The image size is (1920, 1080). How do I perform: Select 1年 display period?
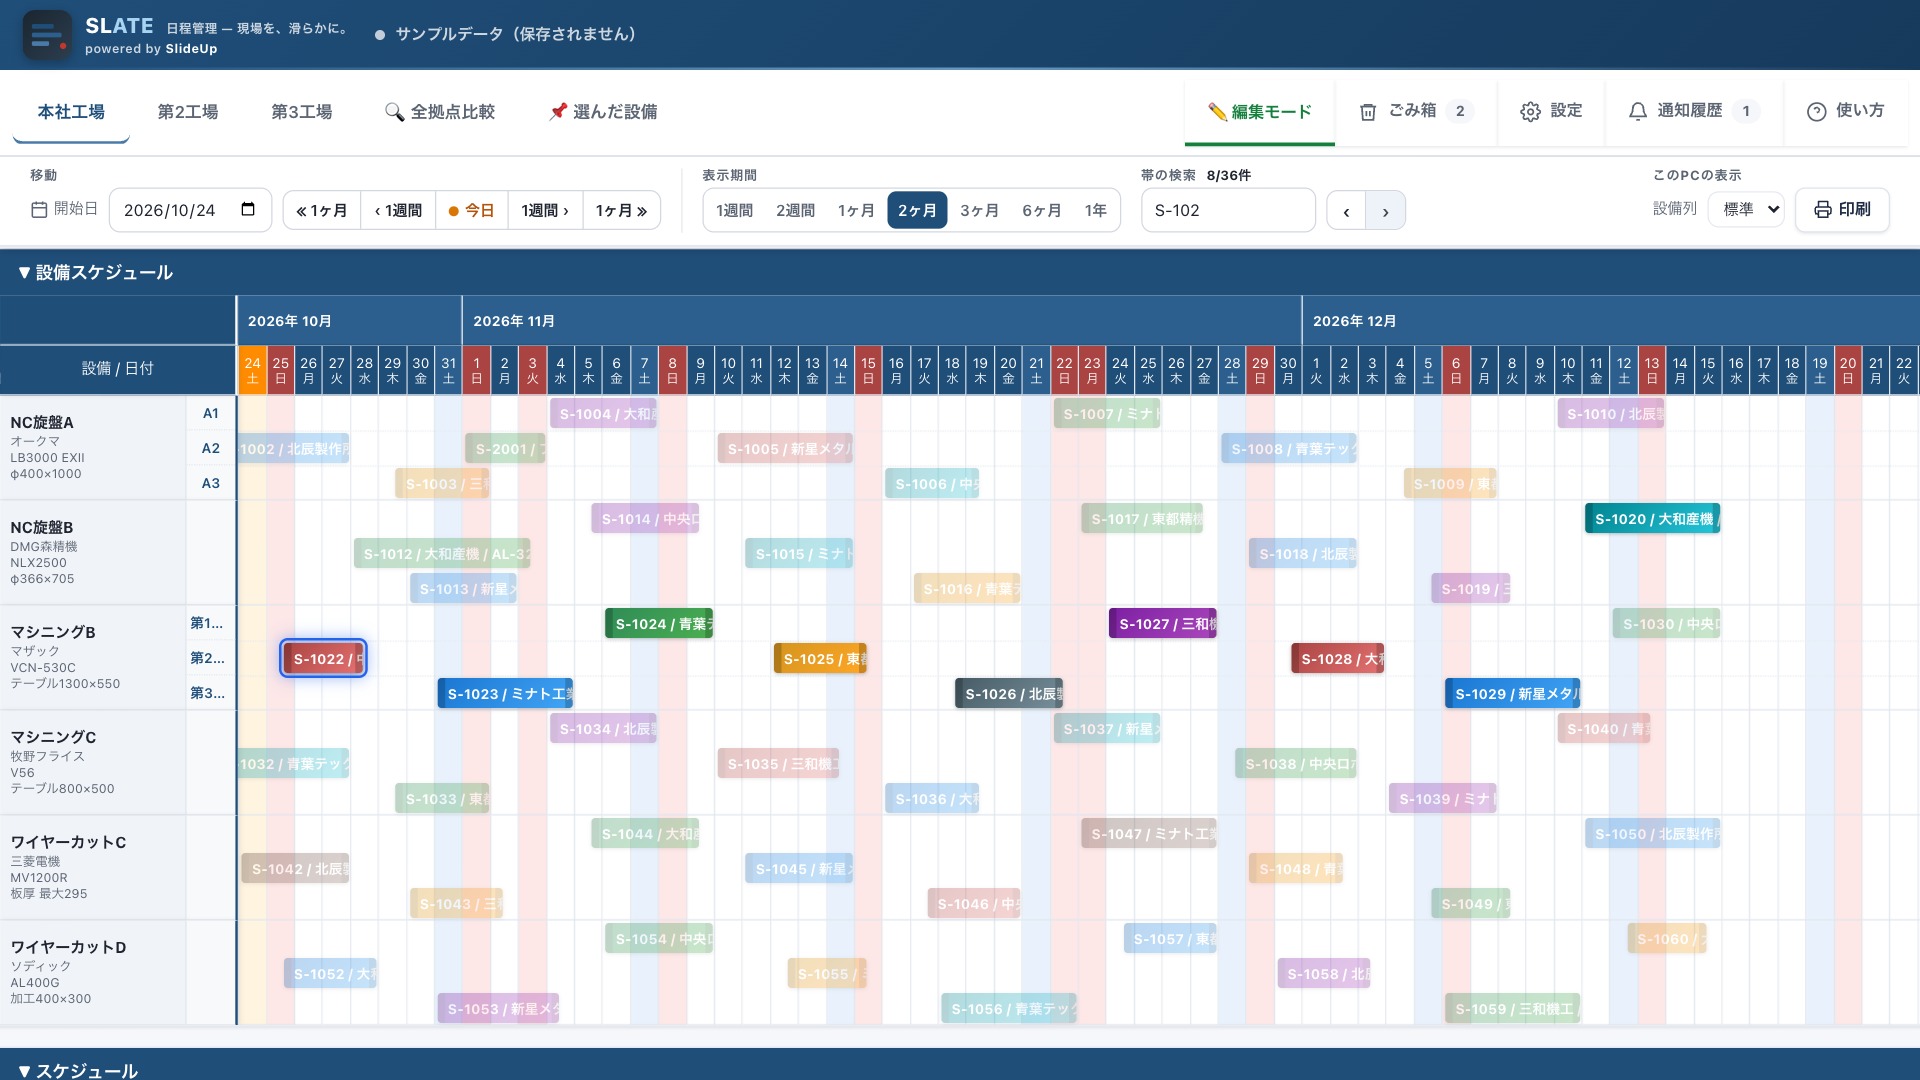coord(1096,210)
